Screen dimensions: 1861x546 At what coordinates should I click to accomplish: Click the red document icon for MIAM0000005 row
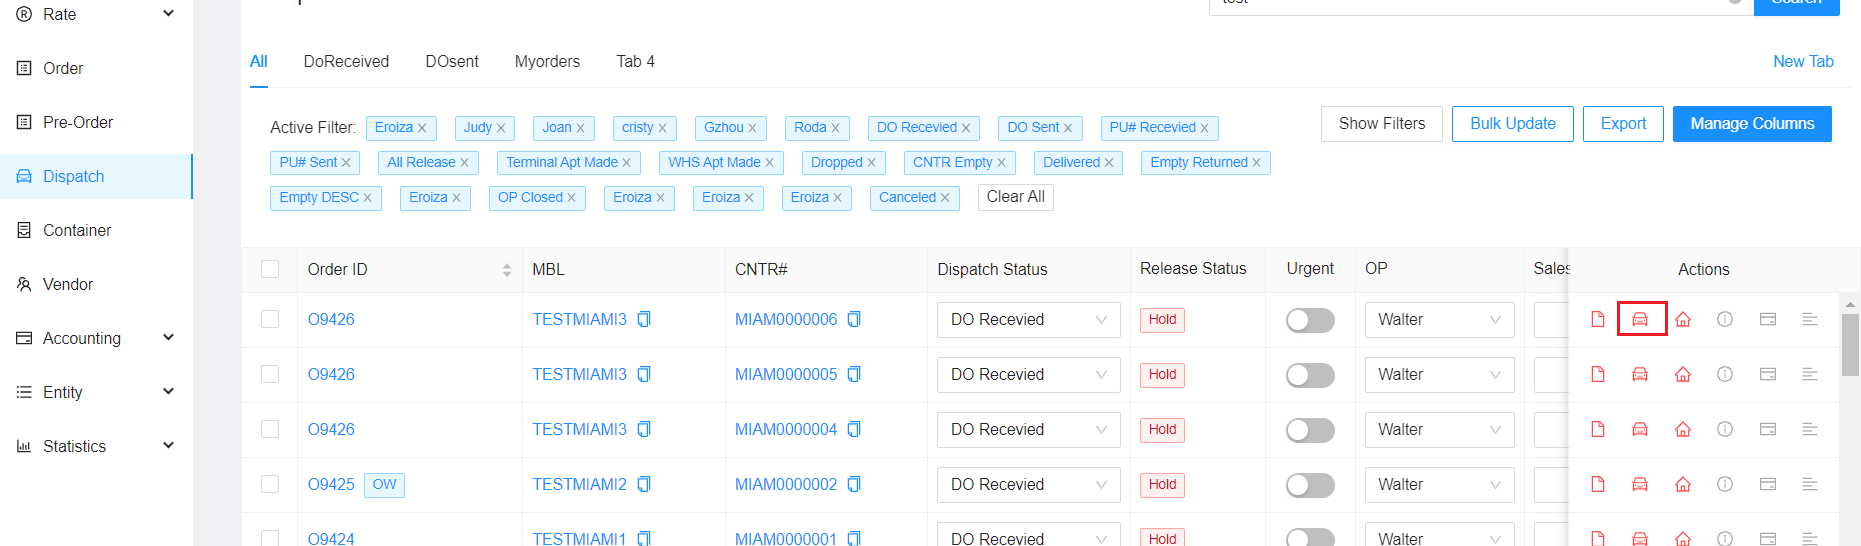click(1597, 374)
